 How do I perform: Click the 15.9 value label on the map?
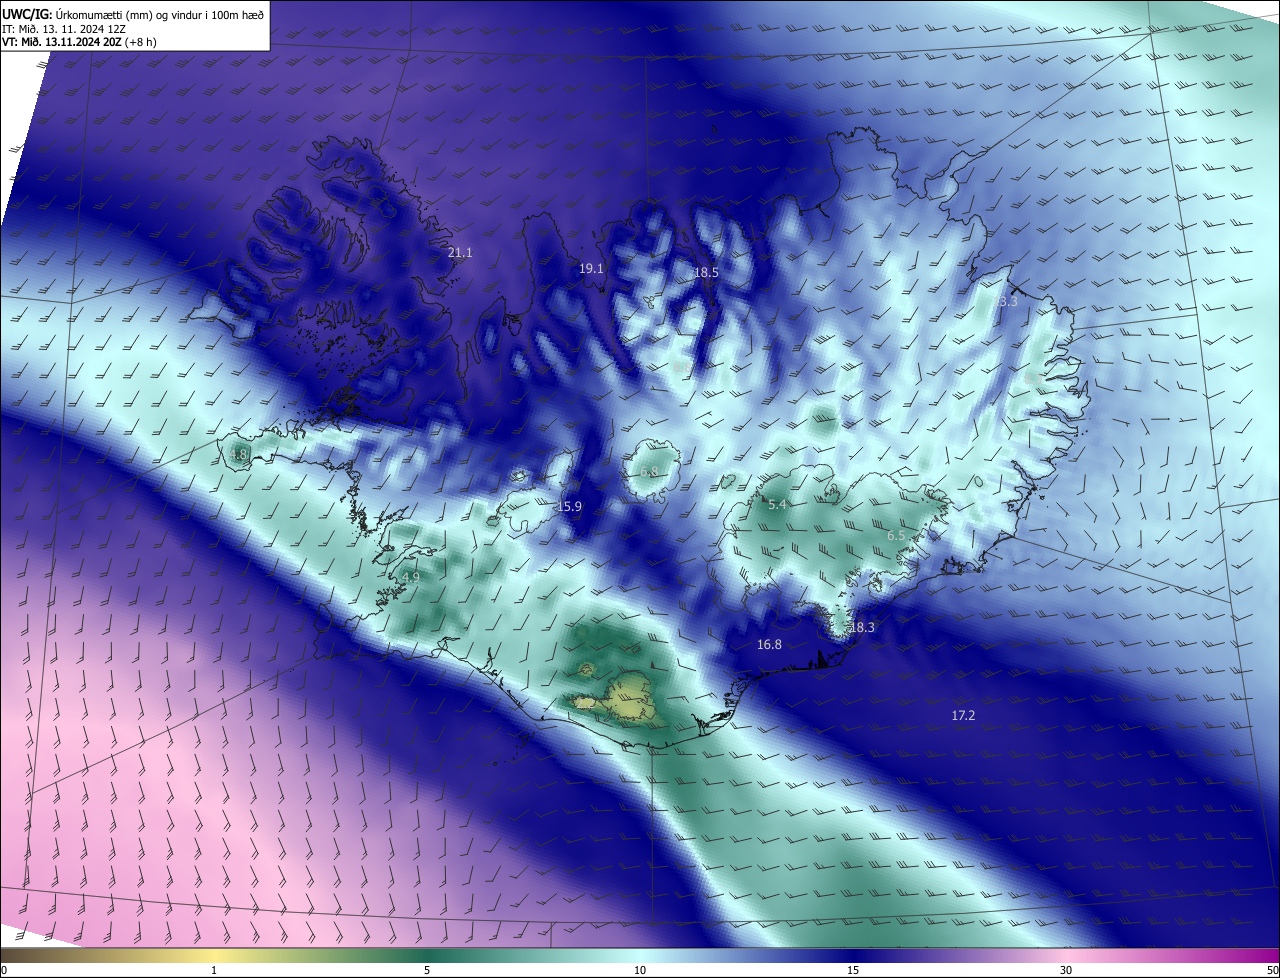coord(569,507)
